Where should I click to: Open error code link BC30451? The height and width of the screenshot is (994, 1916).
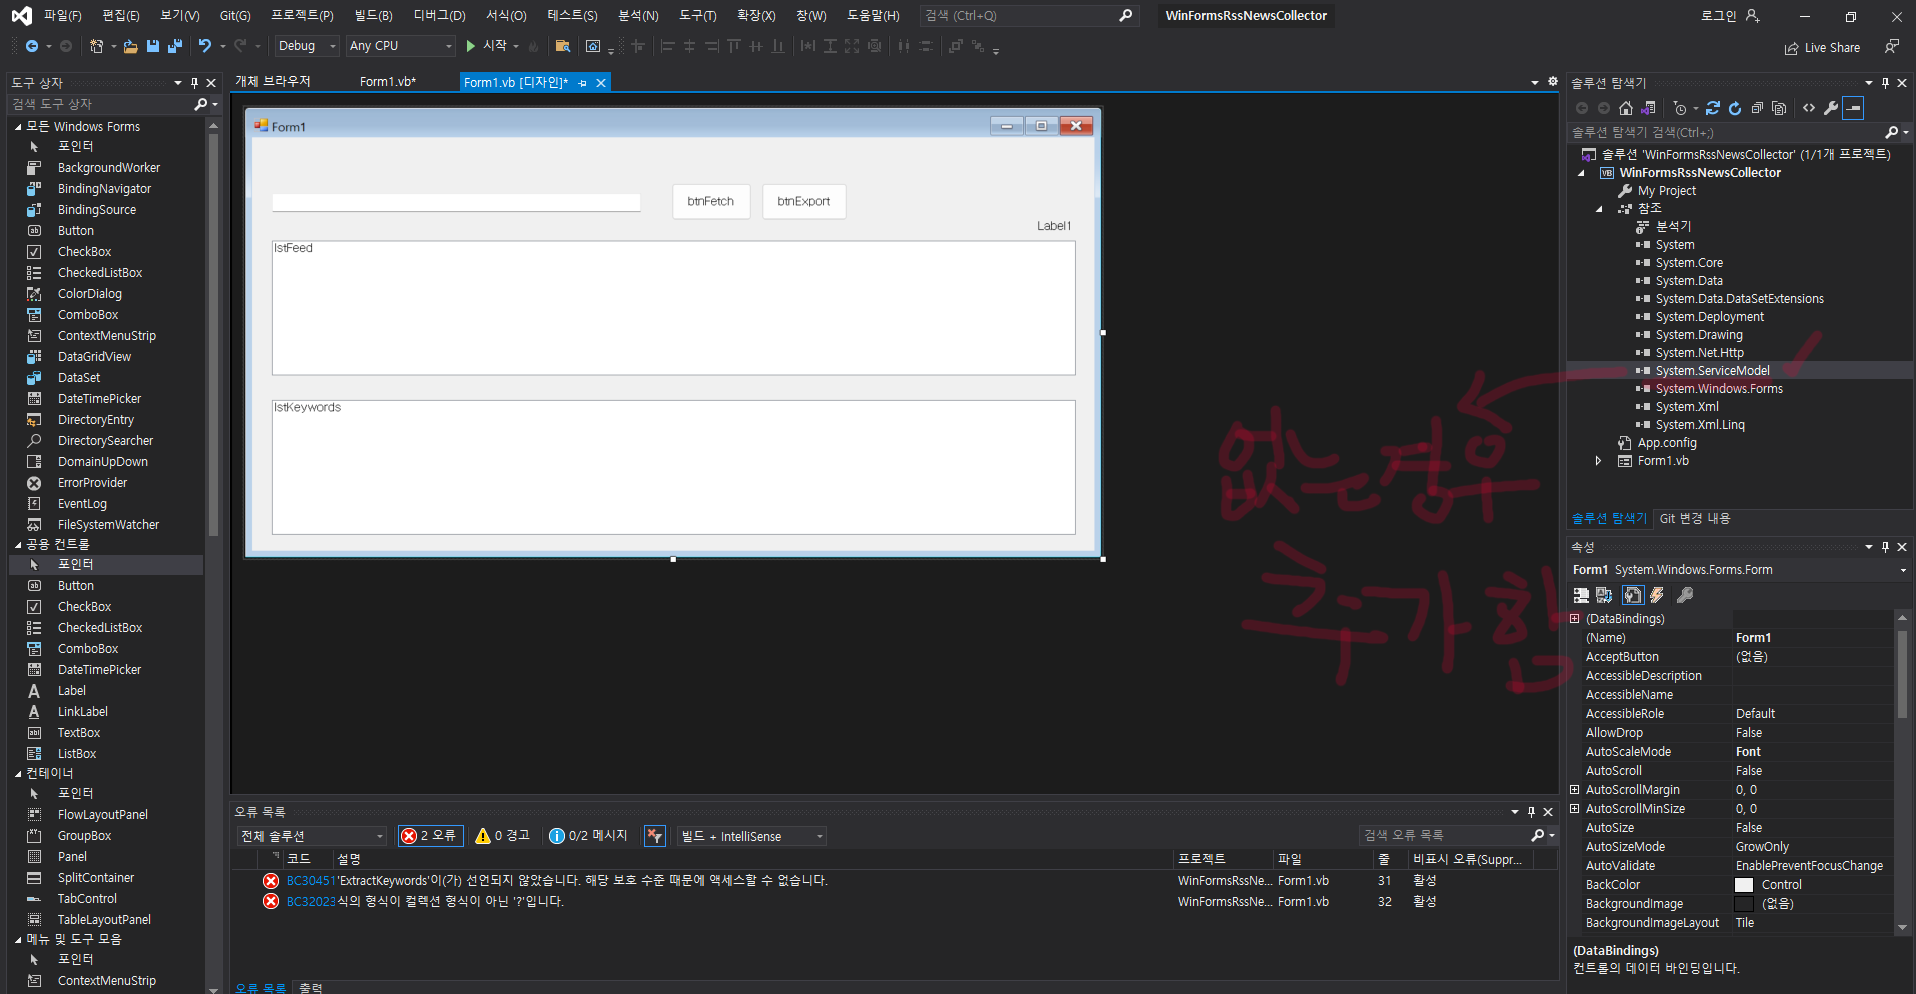(310, 881)
